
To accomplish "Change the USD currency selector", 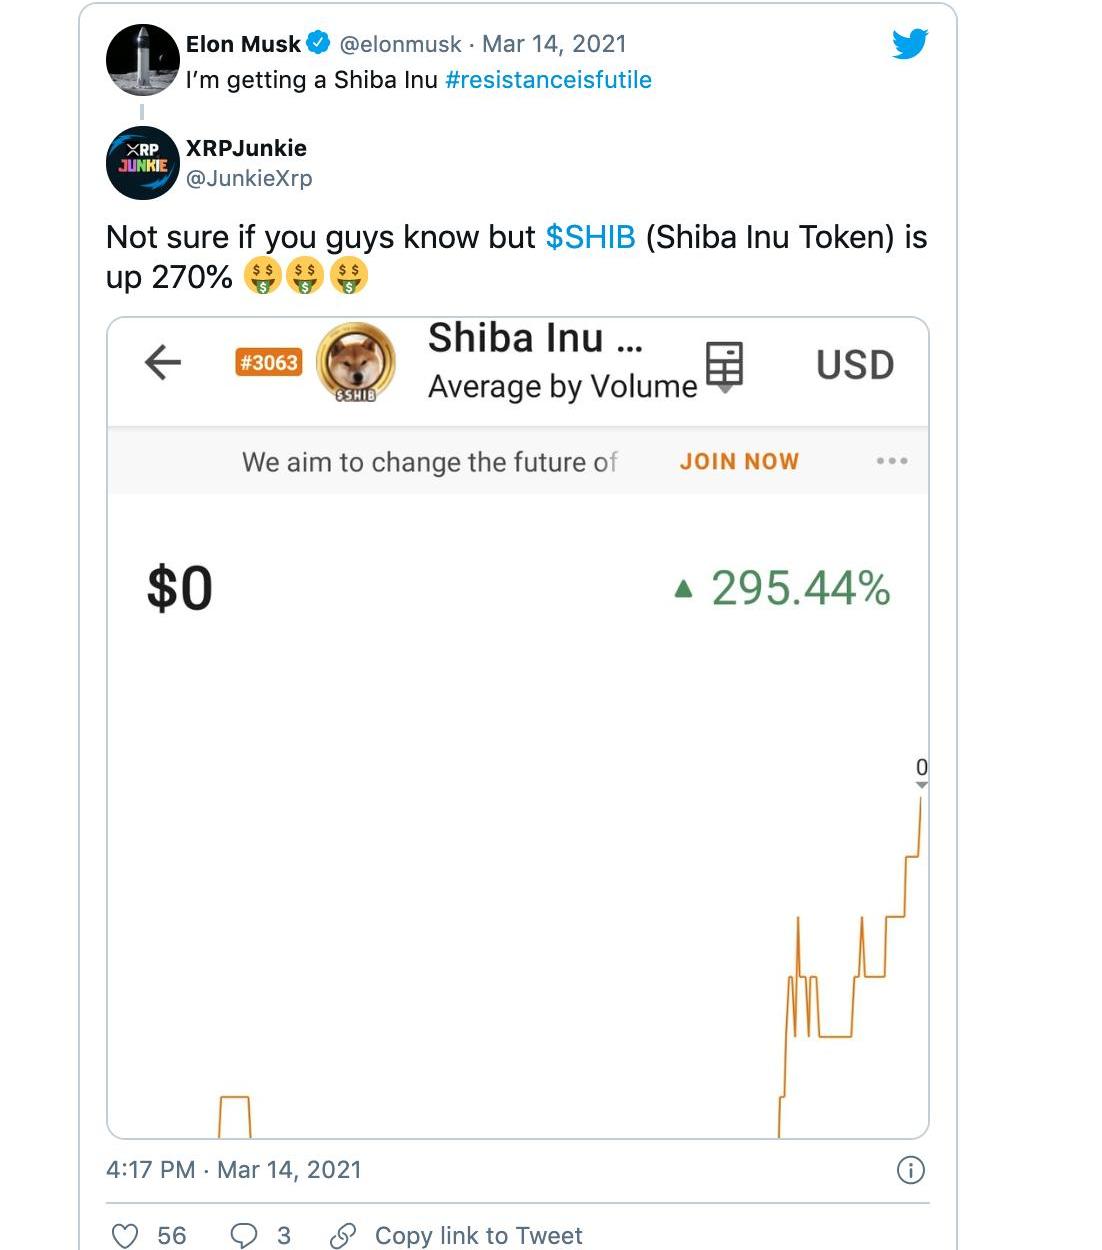I will pos(854,365).
